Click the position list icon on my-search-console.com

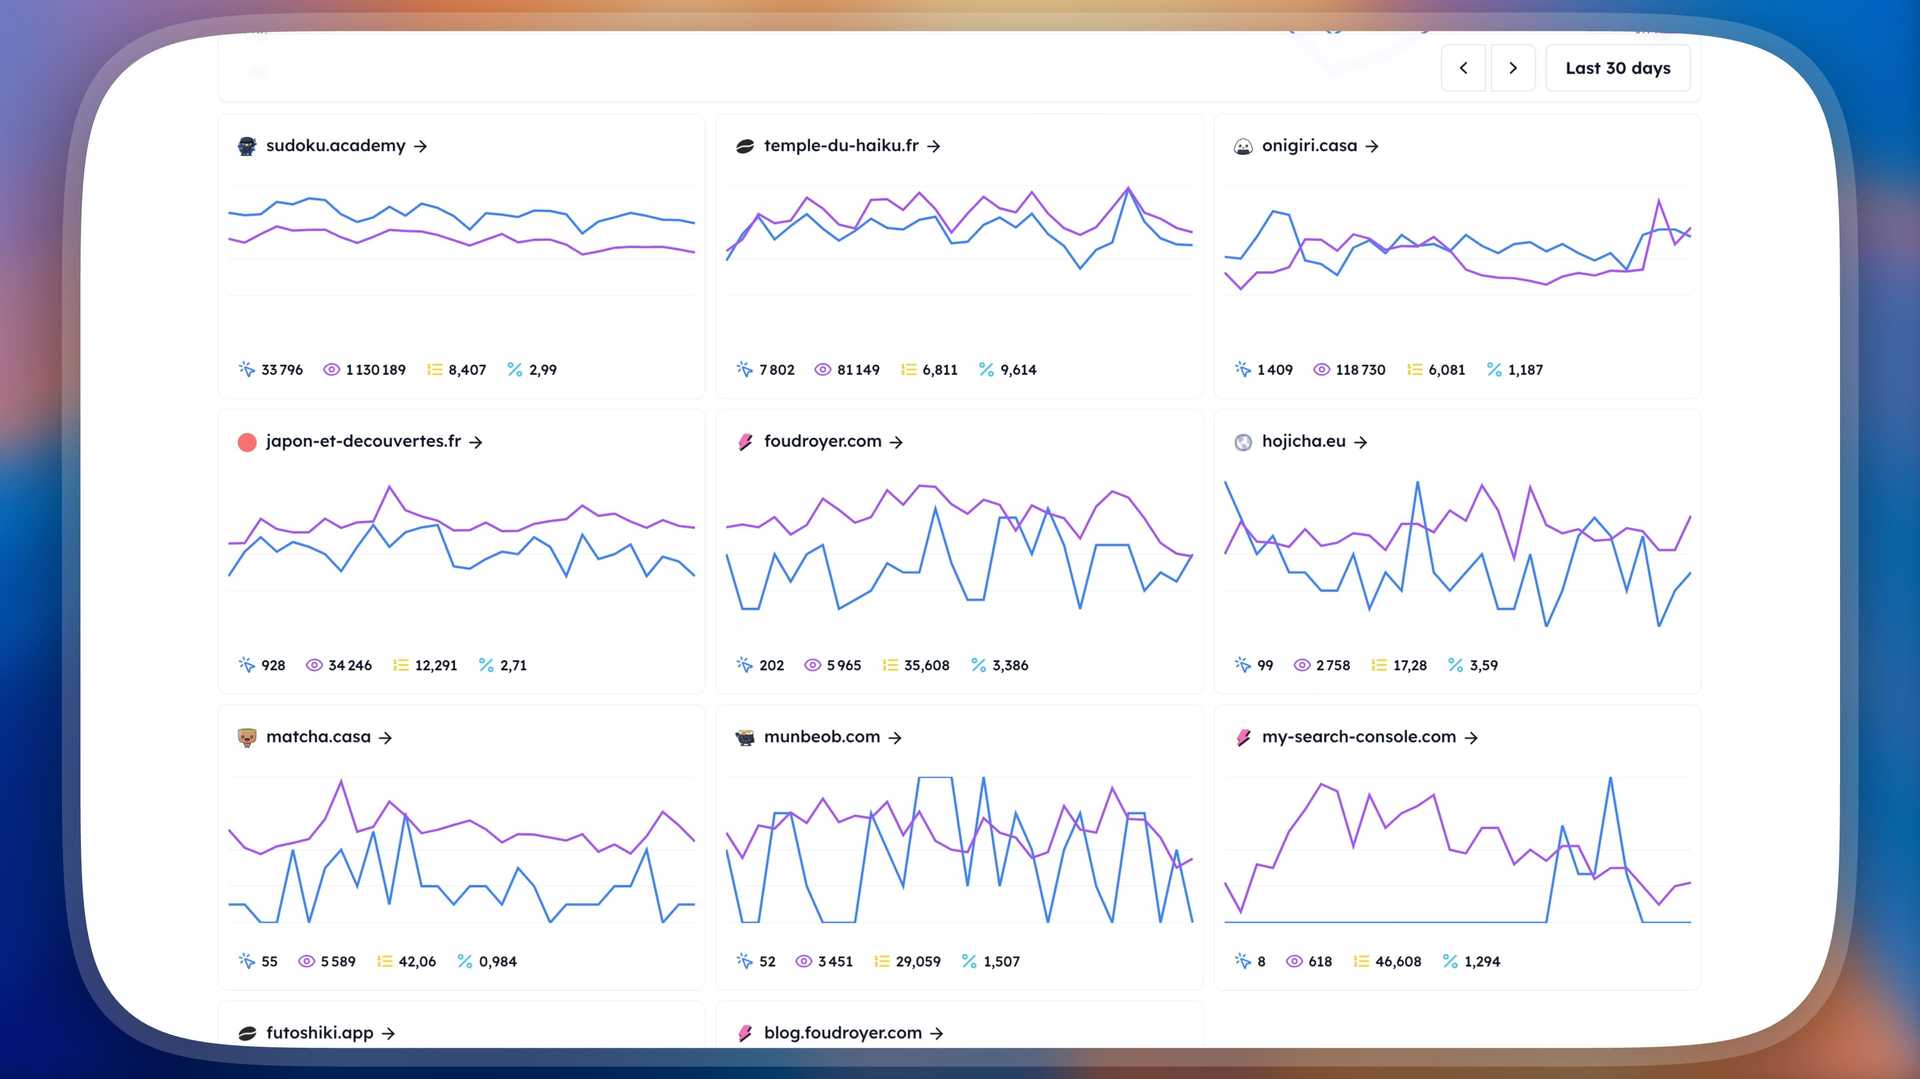coord(1361,961)
